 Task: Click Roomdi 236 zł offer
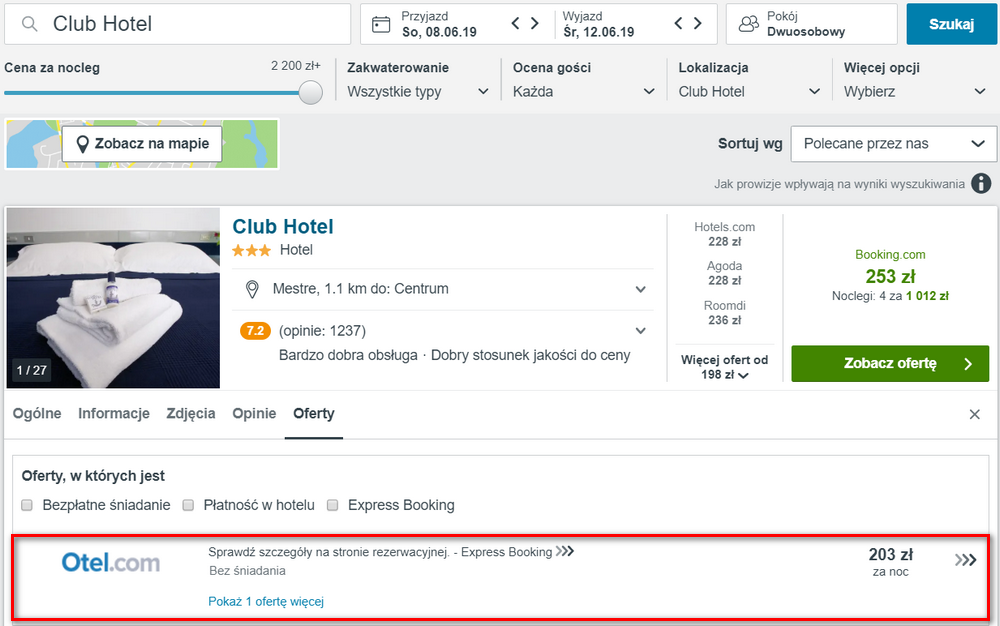coord(724,312)
